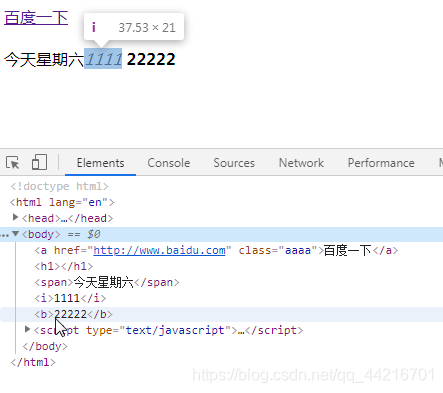Open http://www.baidu.com href link in DOM tree
443x393 pixels.
pyautogui.click(x=159, y=250)
